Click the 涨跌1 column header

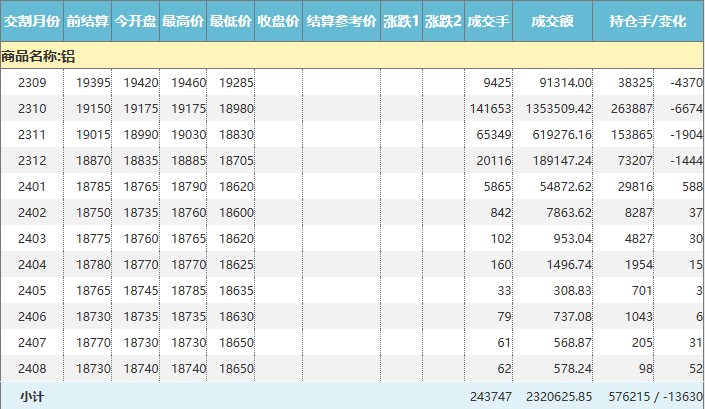[400, 21]
